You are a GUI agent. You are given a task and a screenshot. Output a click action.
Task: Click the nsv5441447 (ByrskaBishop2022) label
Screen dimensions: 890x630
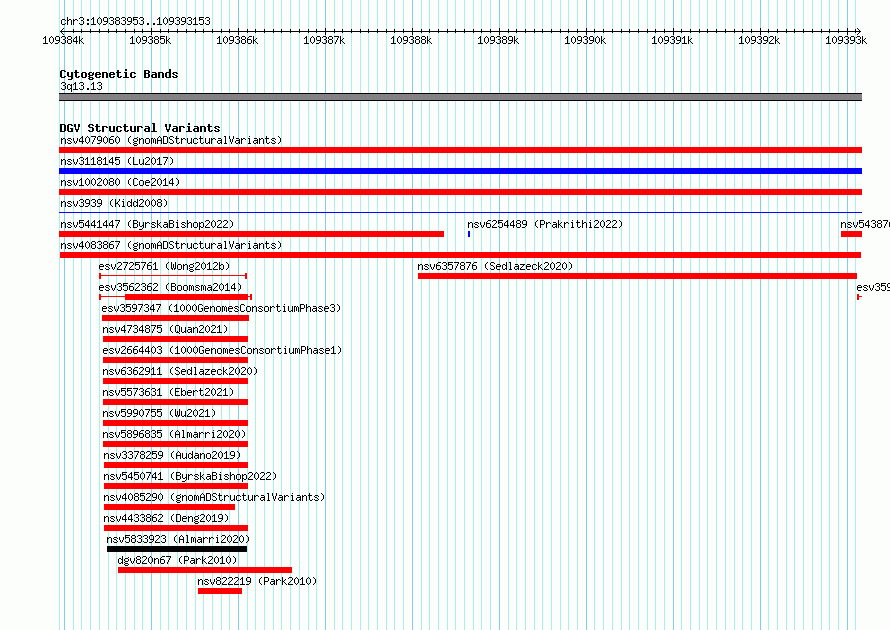point(147,224)
